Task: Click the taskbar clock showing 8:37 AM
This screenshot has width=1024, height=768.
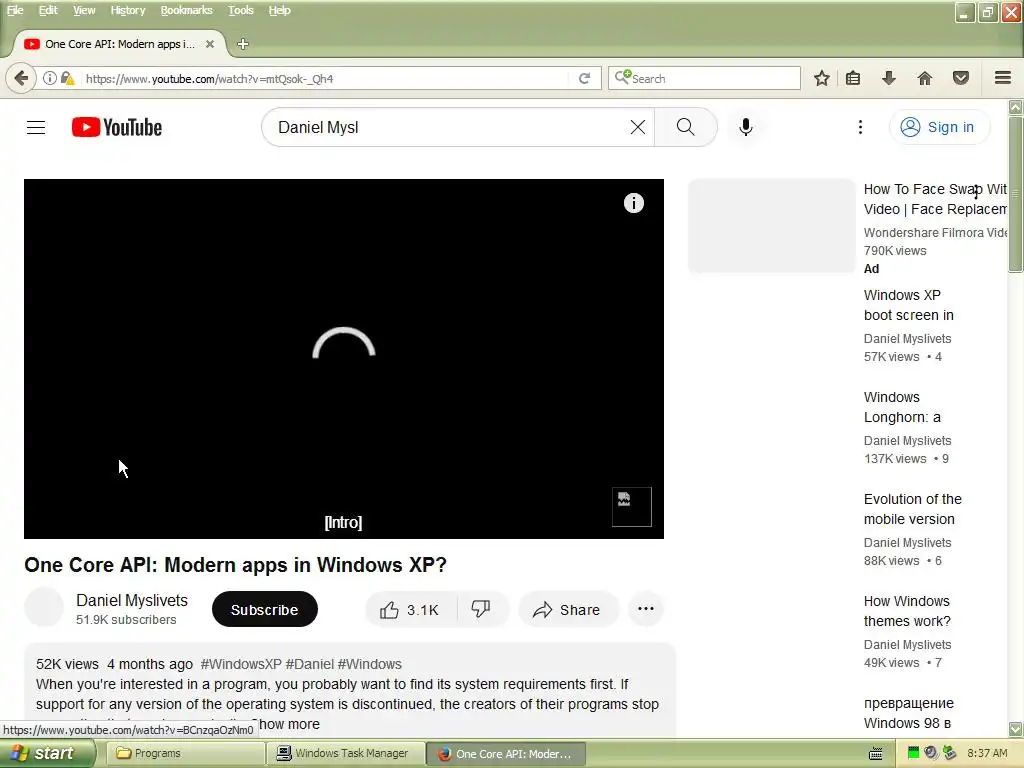Action: [x=987, y=753]
